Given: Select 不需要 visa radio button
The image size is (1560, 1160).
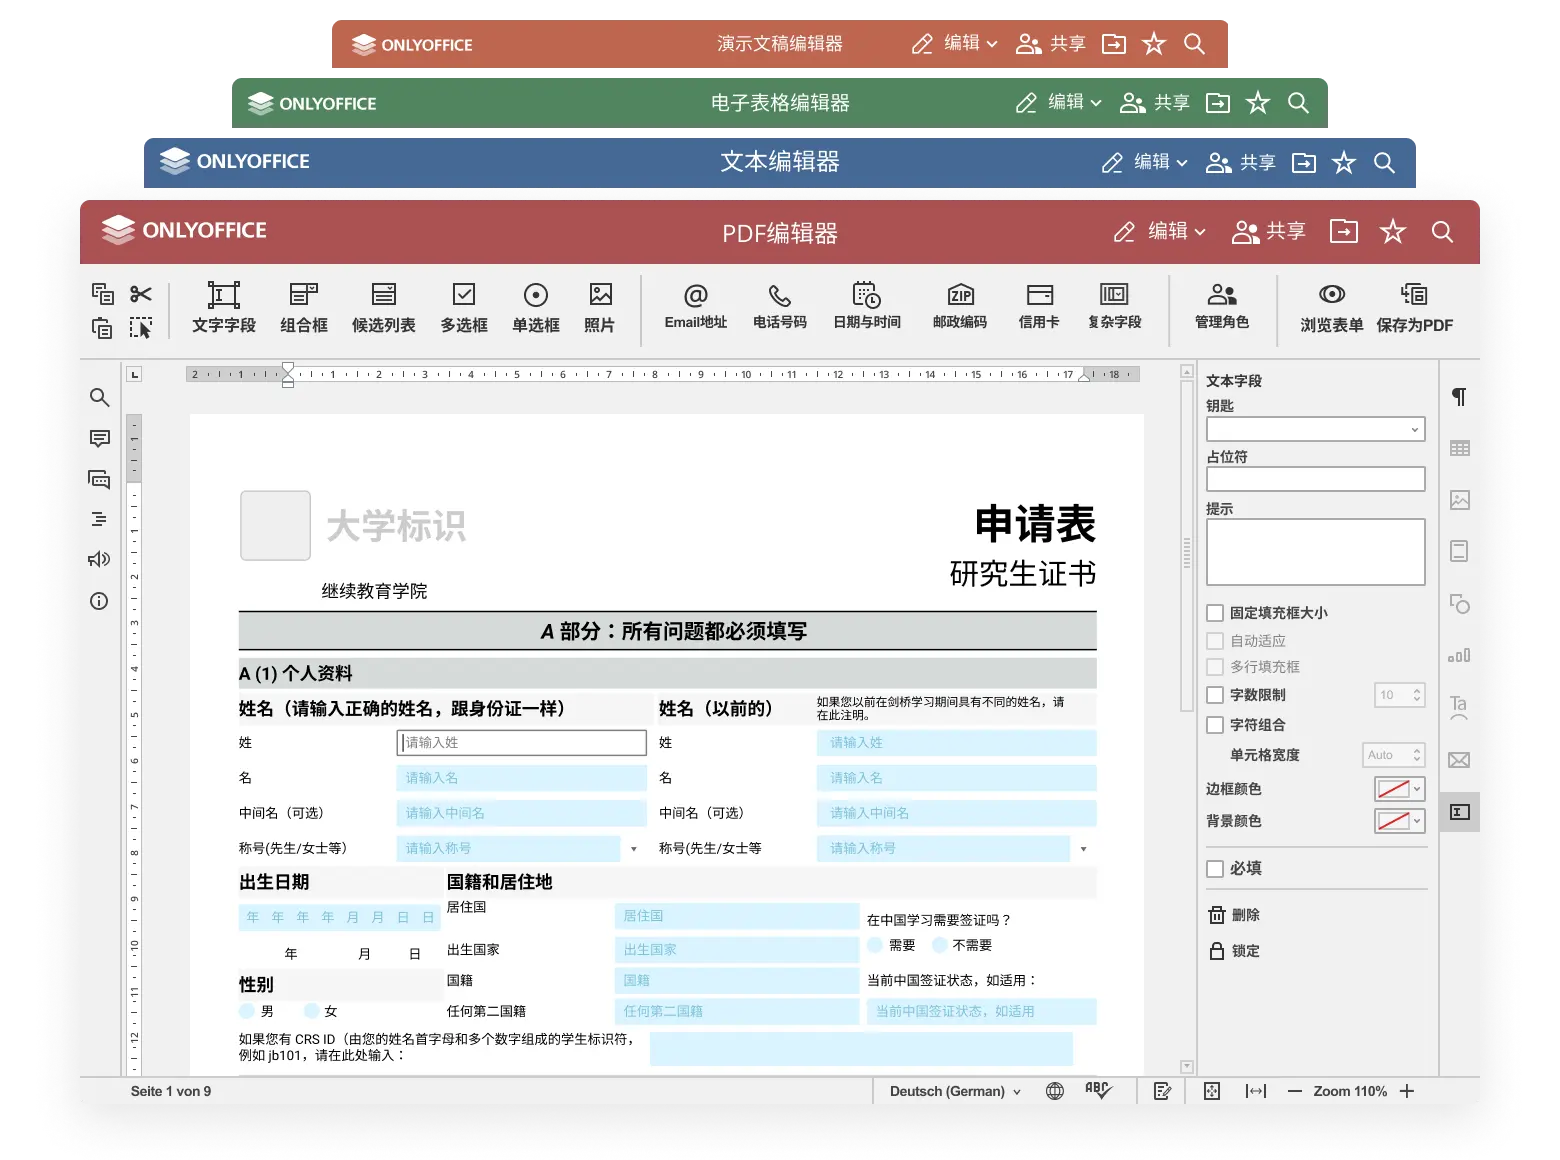Looking at the screenshot, I should (940, 945).
